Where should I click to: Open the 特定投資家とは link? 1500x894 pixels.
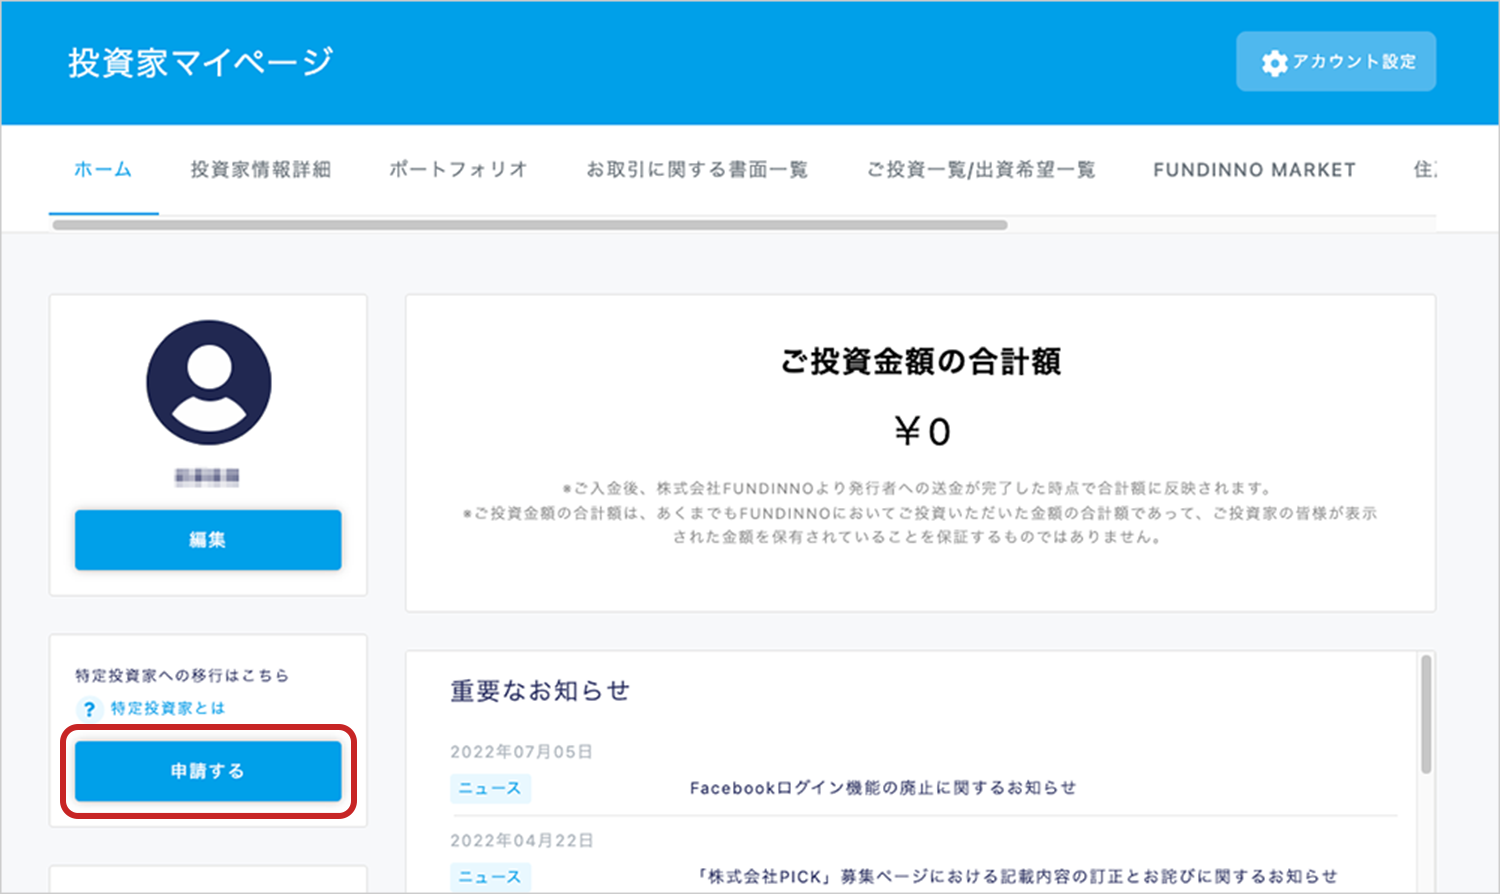click(x=168, y=708)
